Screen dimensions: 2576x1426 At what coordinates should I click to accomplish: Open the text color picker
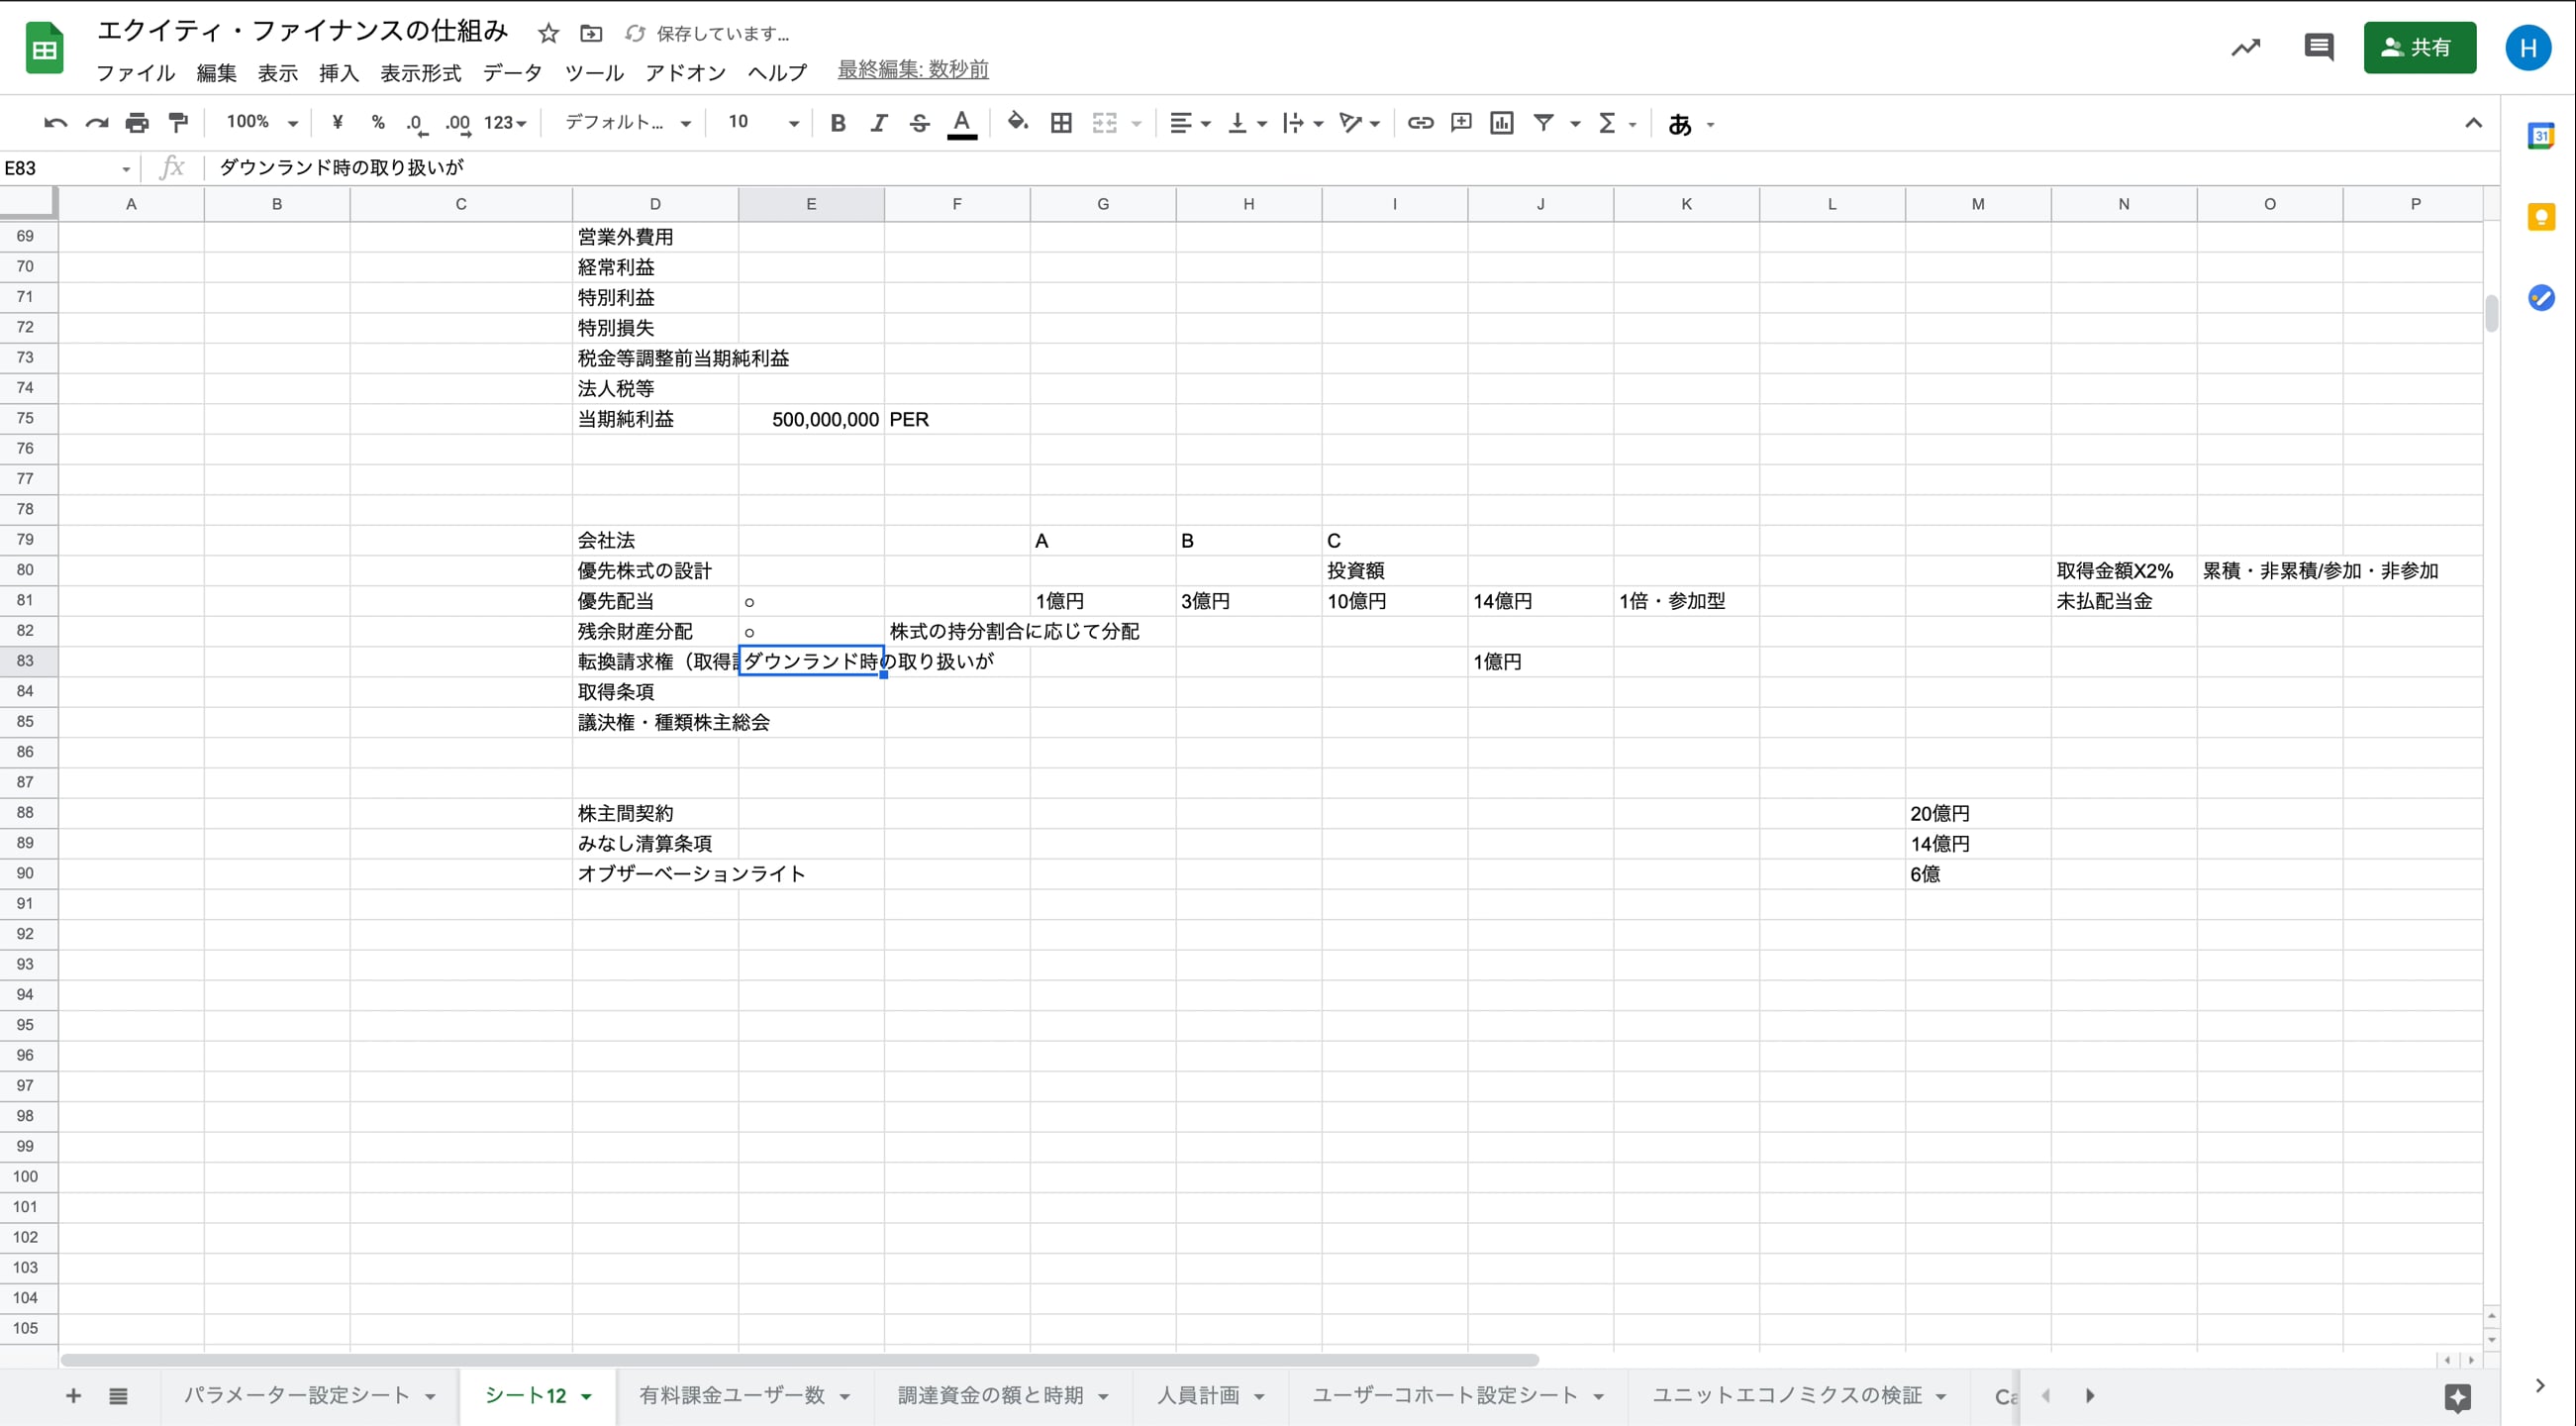[x=961, y=123]
